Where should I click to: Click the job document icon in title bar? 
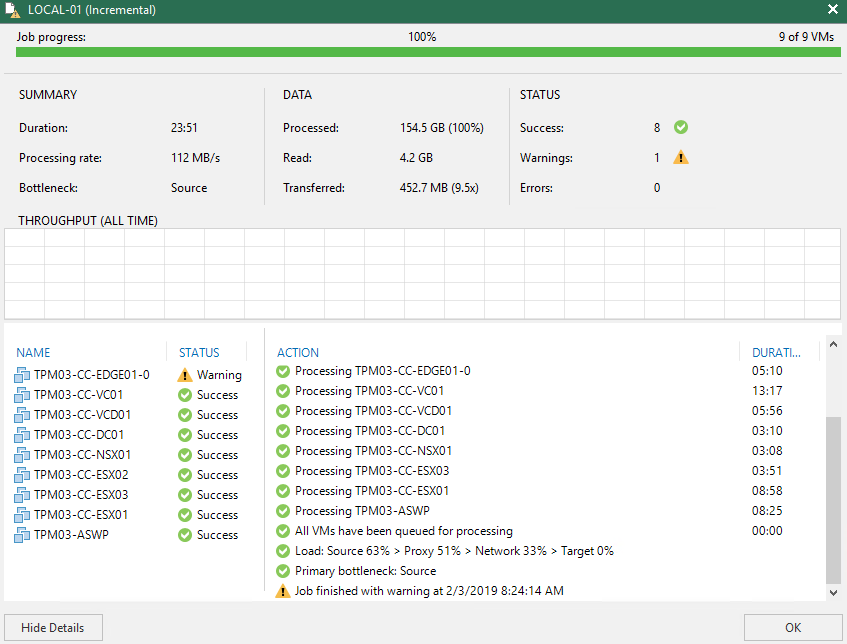pos(12,9)
